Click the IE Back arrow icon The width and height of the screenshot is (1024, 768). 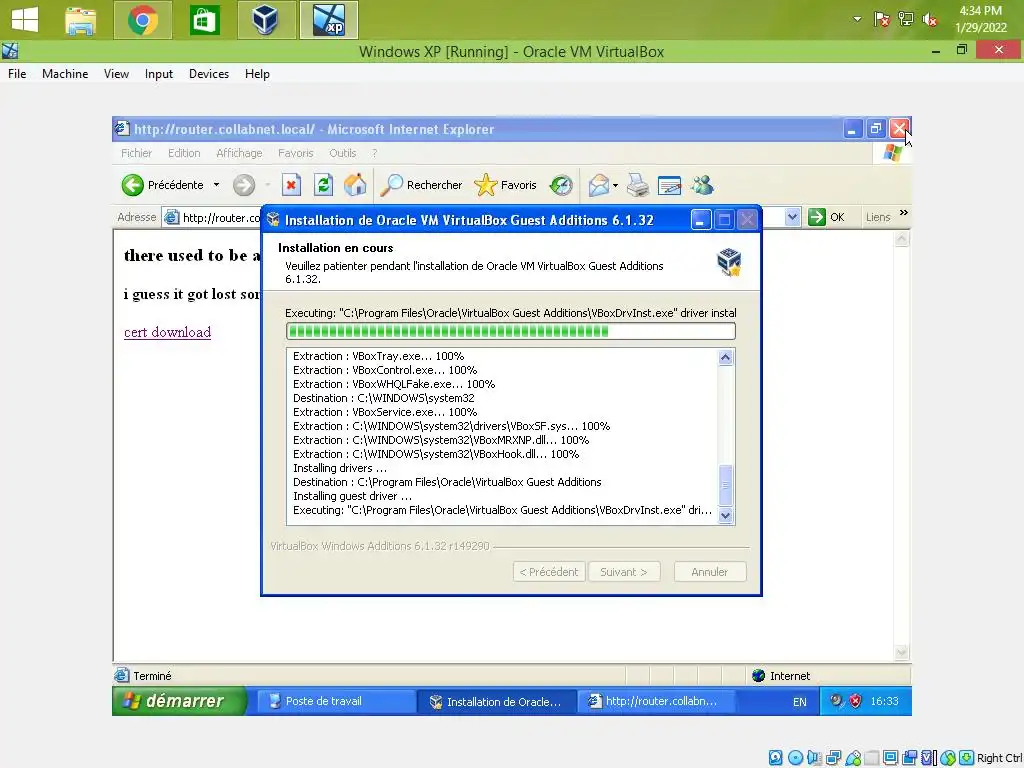tap(133, 185)
